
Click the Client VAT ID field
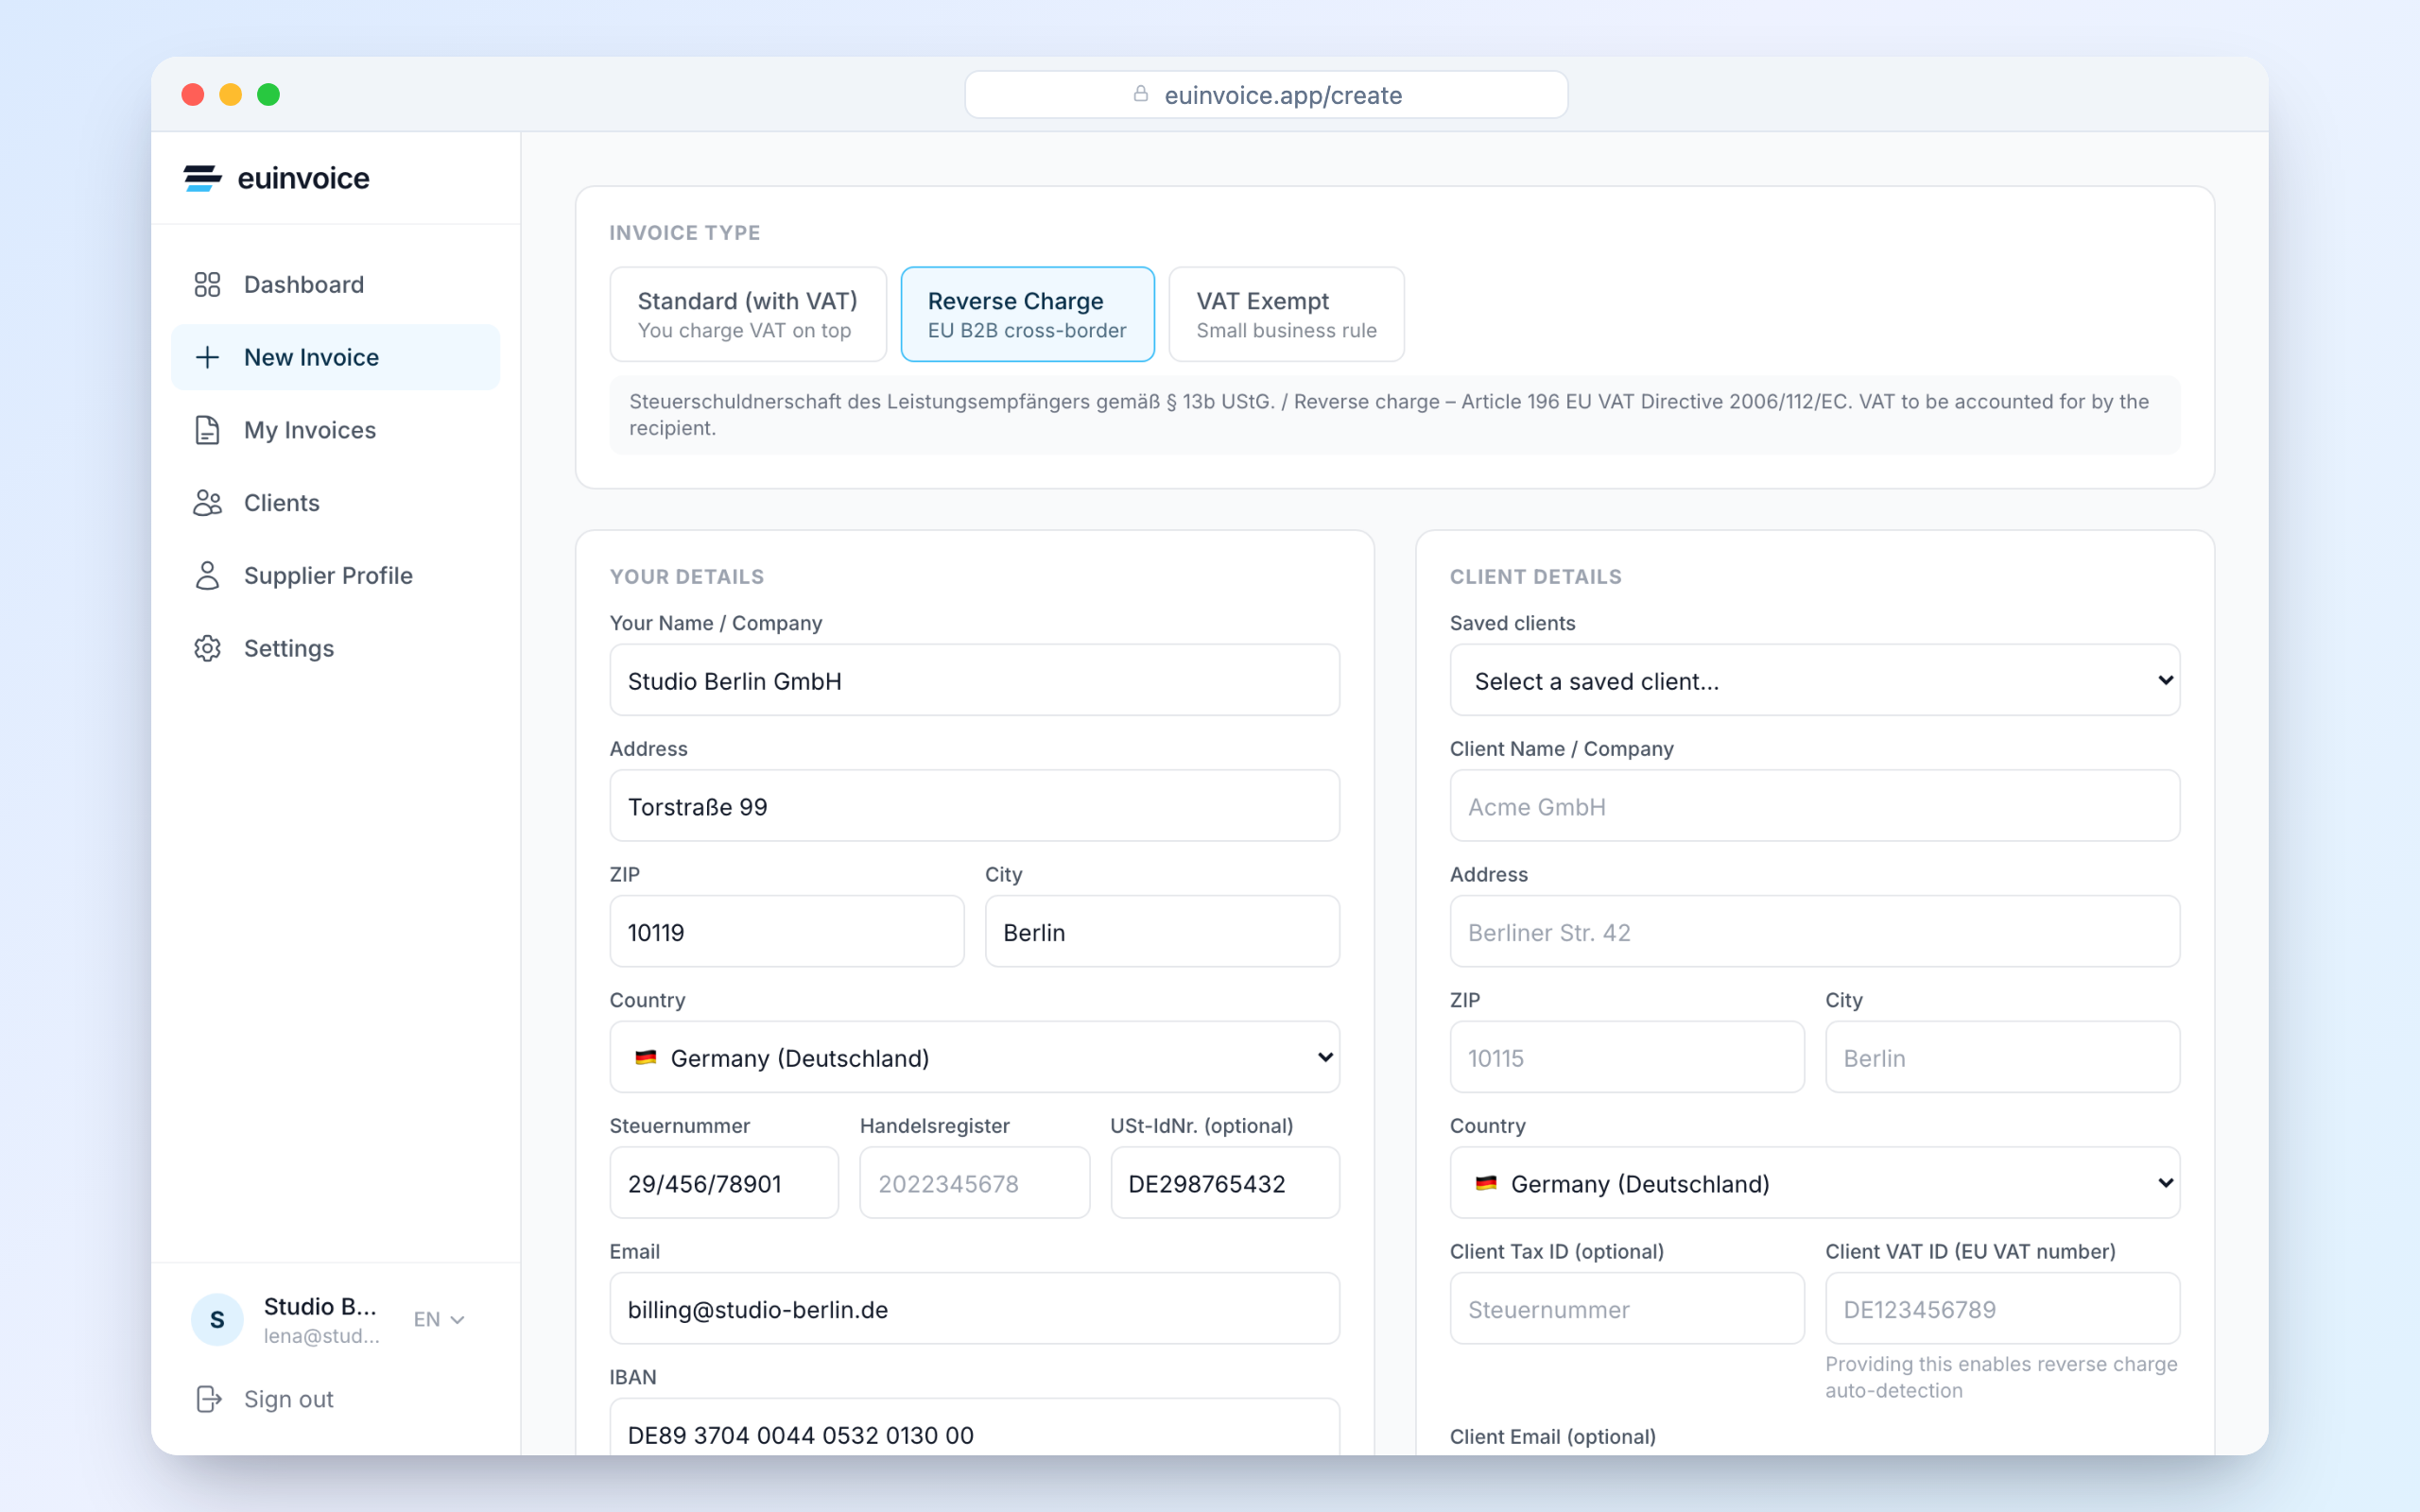[2002, 1309]
